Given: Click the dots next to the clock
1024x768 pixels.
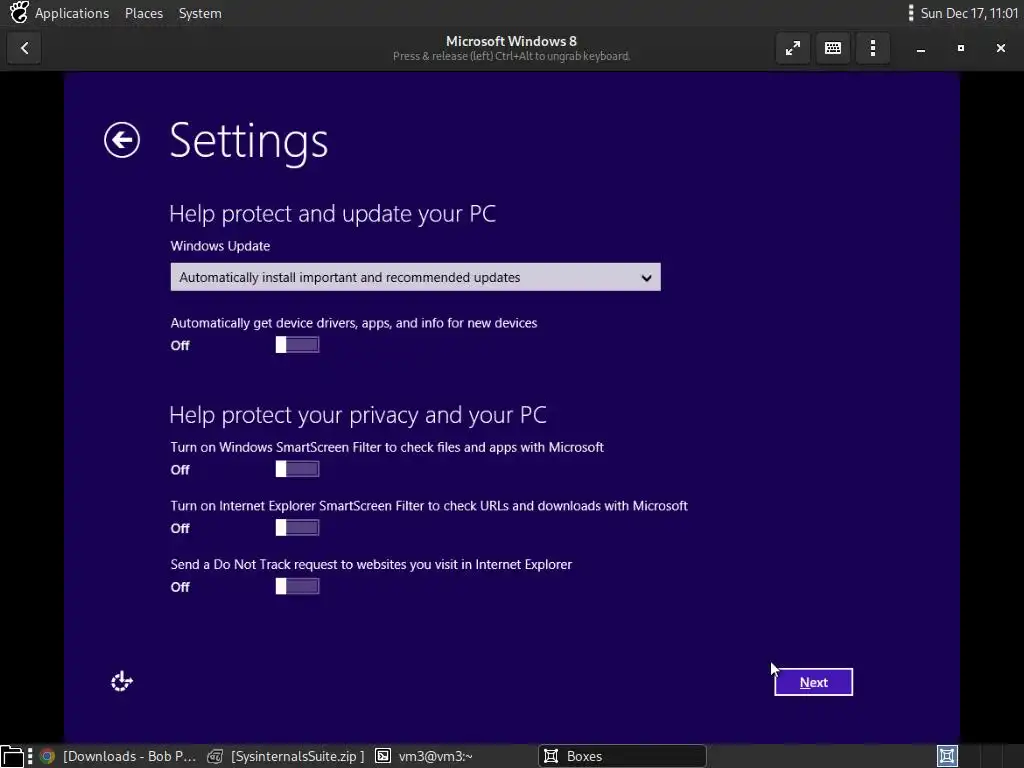Looking at the screenshot, I should (910, 13).
